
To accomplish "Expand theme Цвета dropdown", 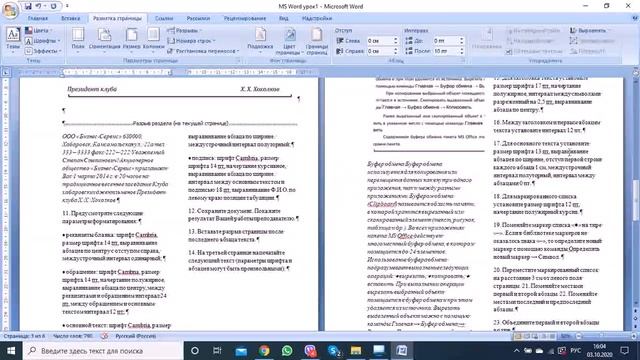I will (39, 31).
